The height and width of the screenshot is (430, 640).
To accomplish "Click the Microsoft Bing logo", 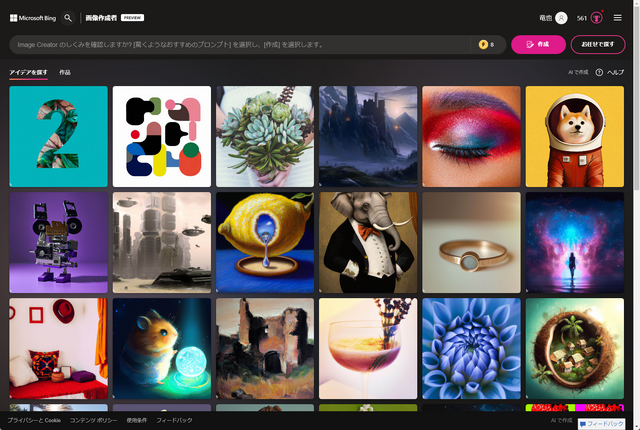I will point(33,18).
